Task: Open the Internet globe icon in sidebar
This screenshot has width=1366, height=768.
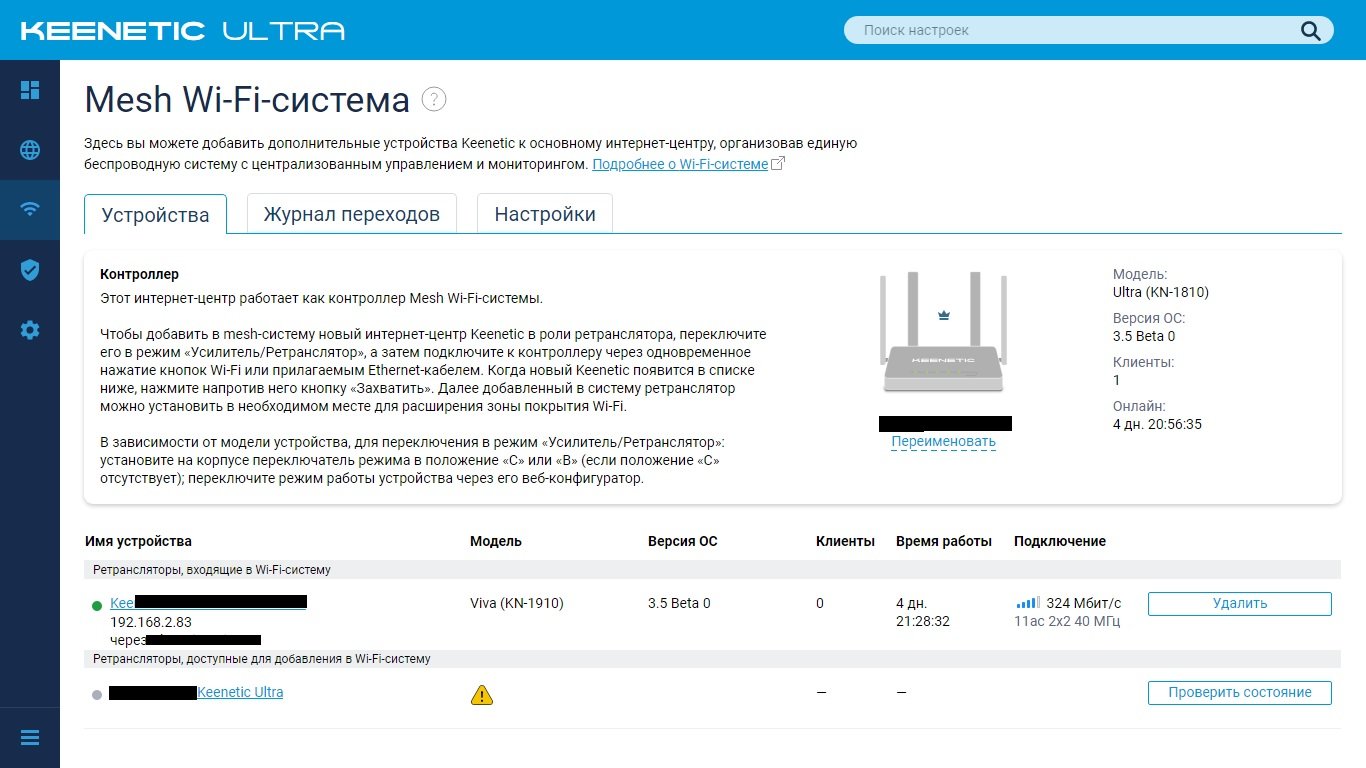Action: tap(30, 150)
